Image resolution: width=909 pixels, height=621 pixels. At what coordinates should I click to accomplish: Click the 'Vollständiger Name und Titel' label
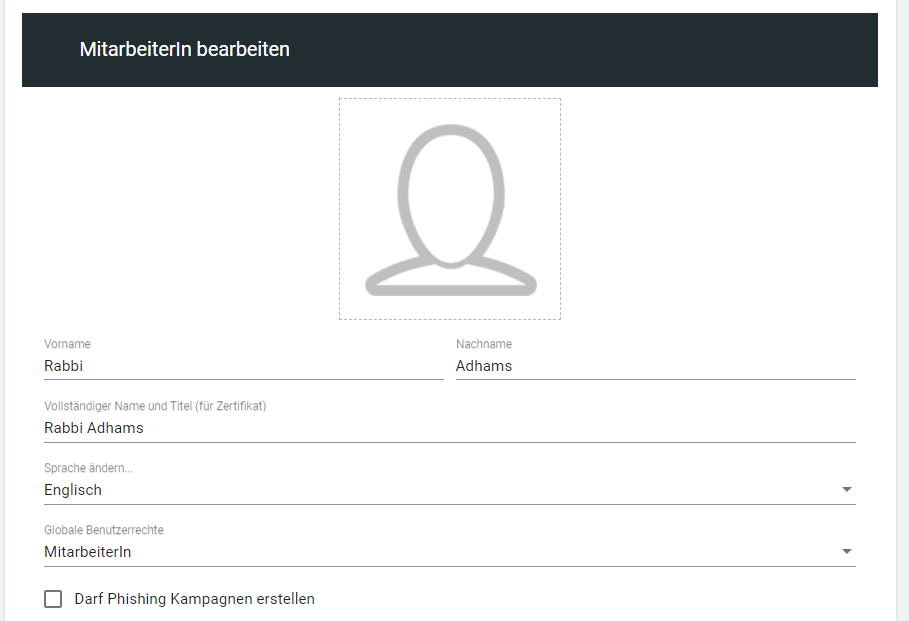[155, 406]
